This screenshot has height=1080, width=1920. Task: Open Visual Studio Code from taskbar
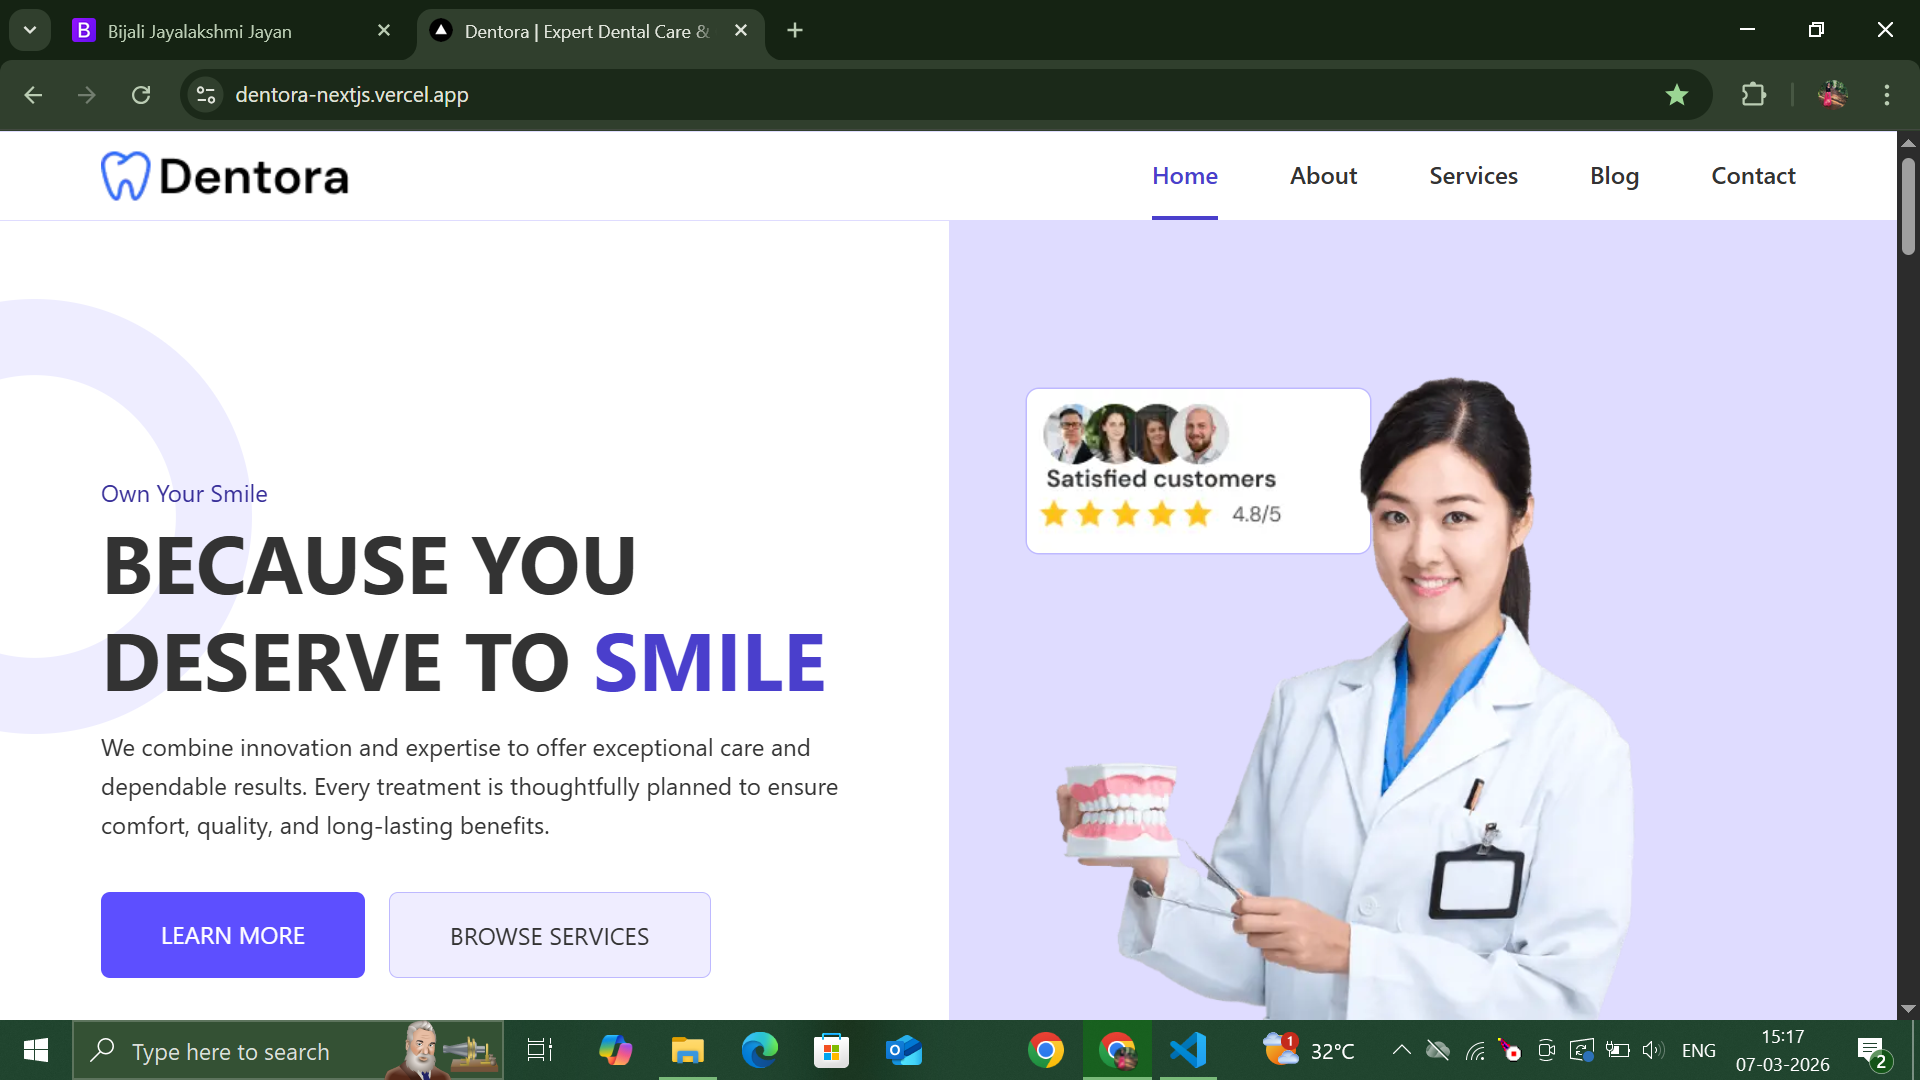click(1188, 1051)
